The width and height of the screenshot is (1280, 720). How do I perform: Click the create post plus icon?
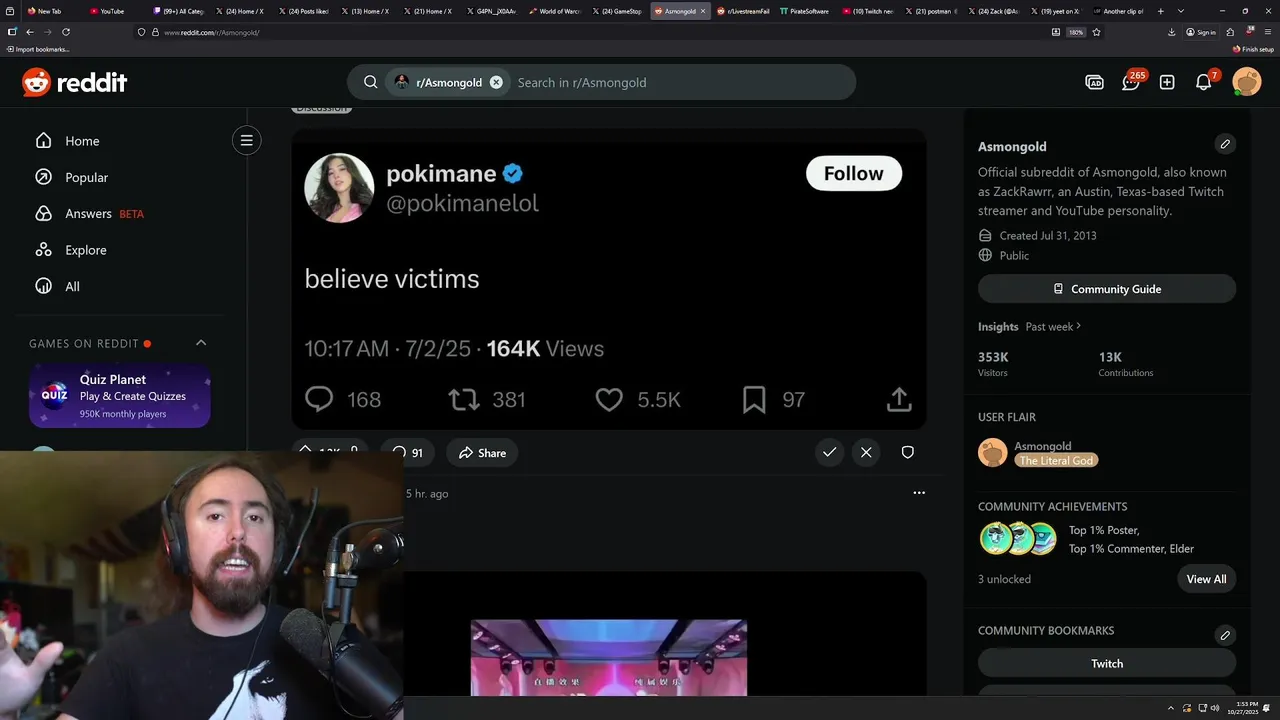pyautogui.click(x=1167, y=82)
